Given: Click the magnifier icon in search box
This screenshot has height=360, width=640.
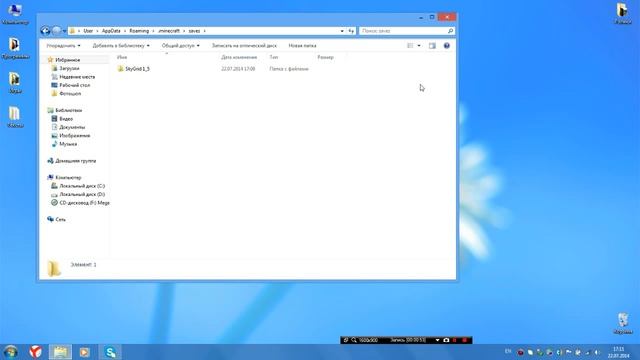Looking at the screenshot, I should (x=450, y=31).
